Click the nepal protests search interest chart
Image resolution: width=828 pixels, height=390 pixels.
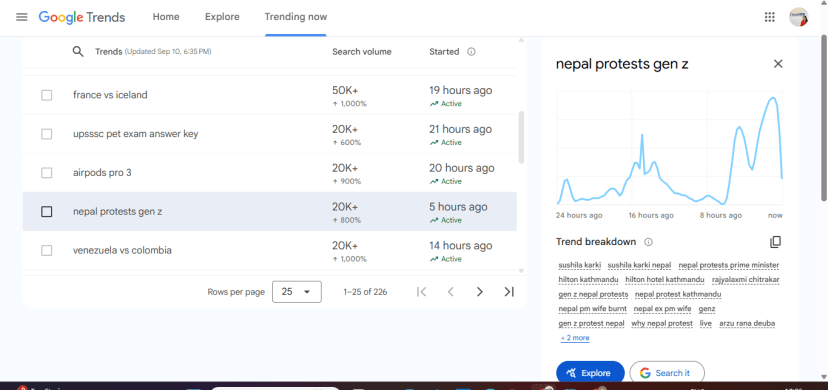click(x=670, y=148)
